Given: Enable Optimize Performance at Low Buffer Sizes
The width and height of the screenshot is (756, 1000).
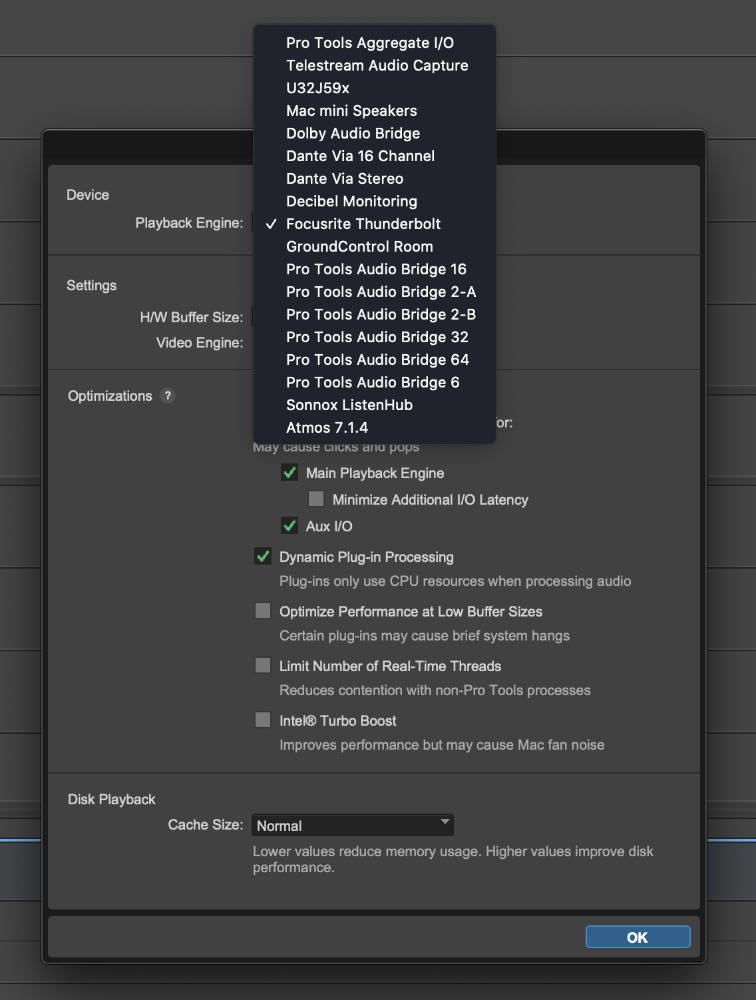Looking at the screenshot, I should coord(263,611).
